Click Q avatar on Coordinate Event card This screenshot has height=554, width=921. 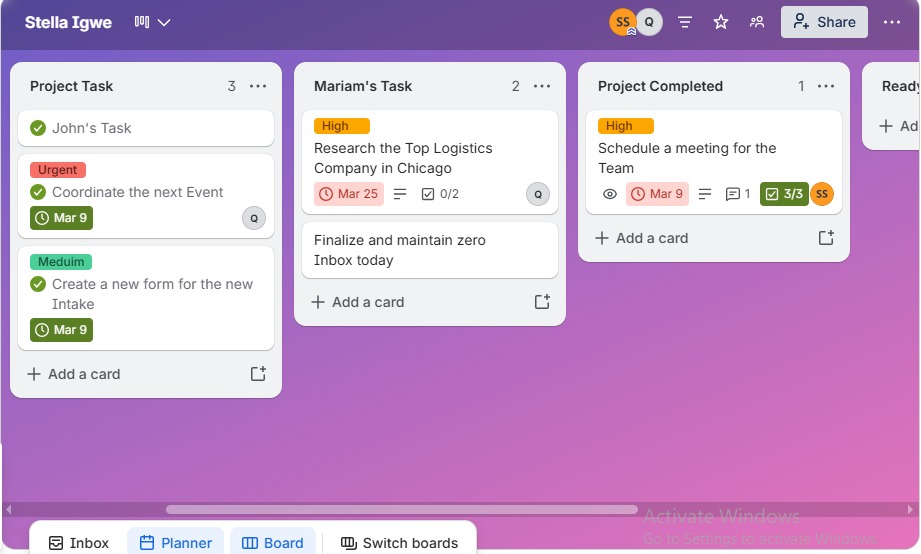coord(254,219)
